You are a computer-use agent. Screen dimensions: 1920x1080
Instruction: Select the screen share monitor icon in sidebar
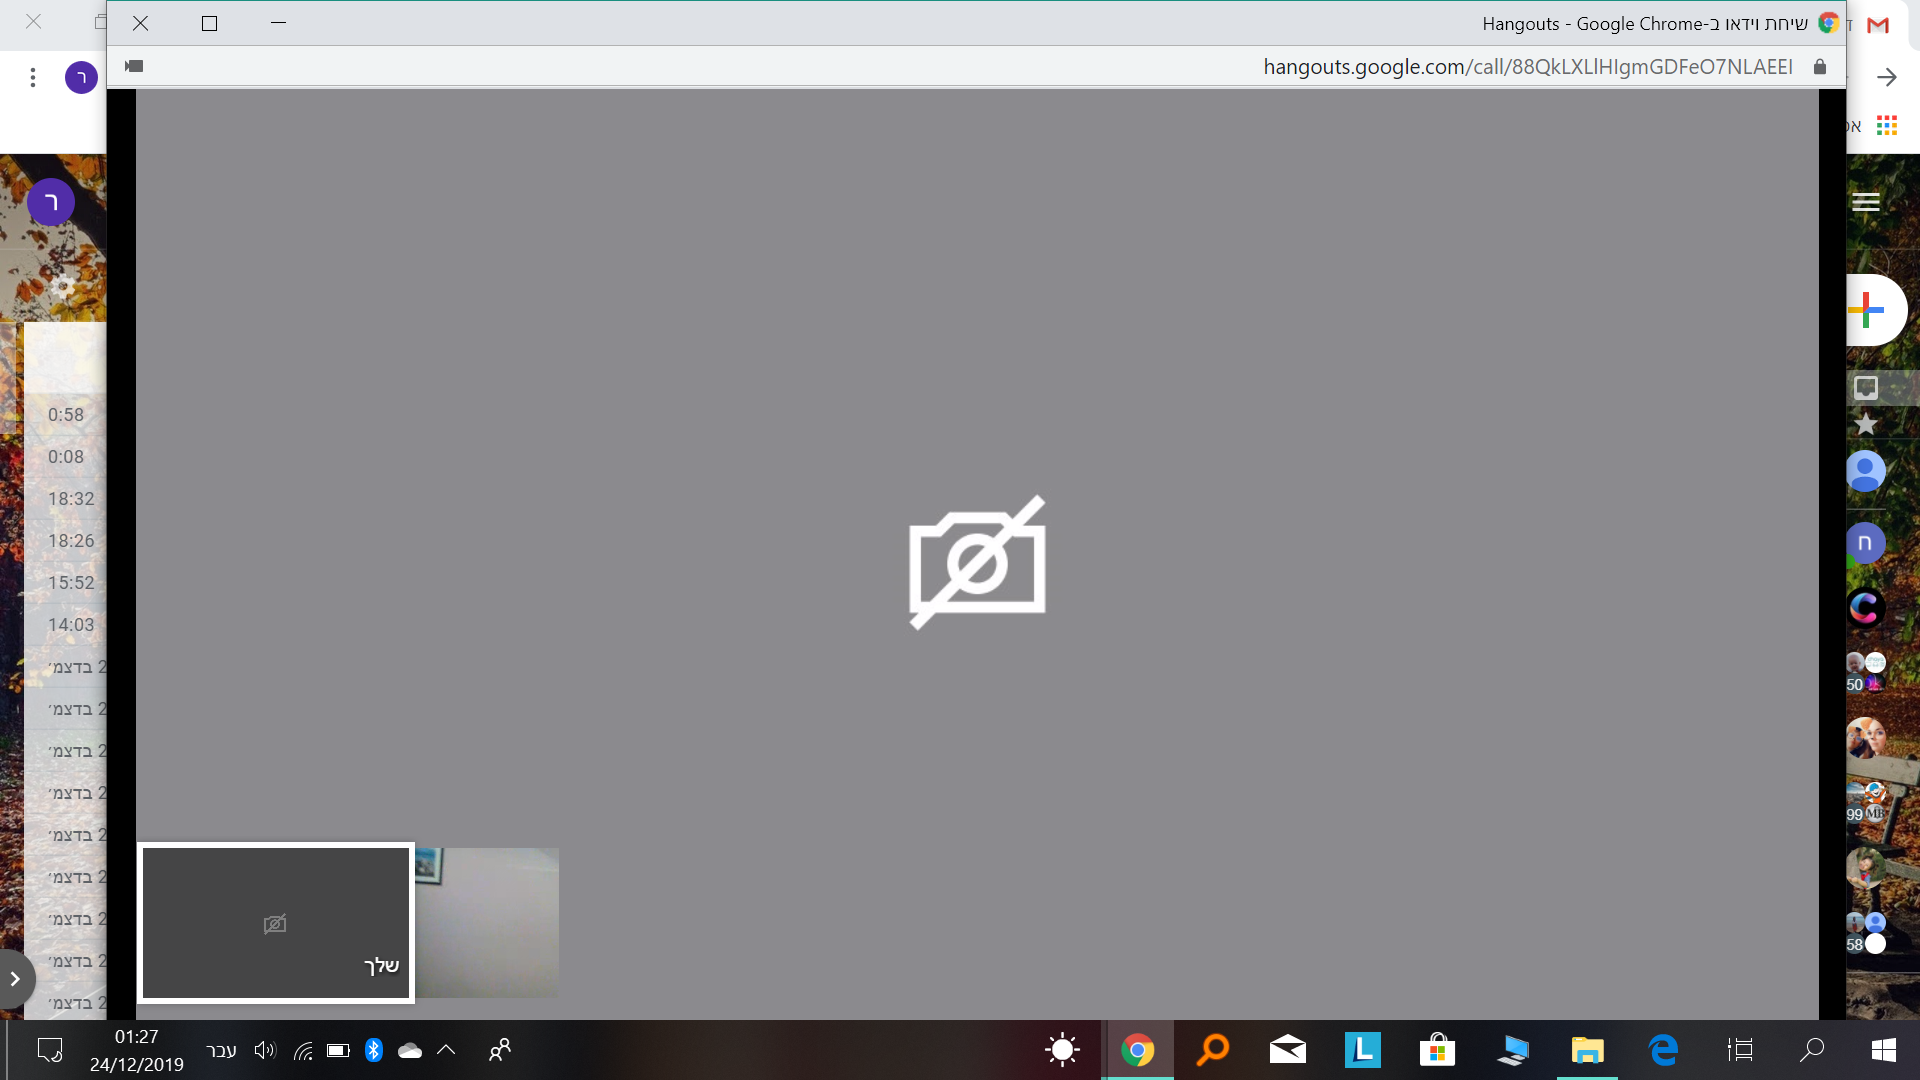pos(1866,388)
